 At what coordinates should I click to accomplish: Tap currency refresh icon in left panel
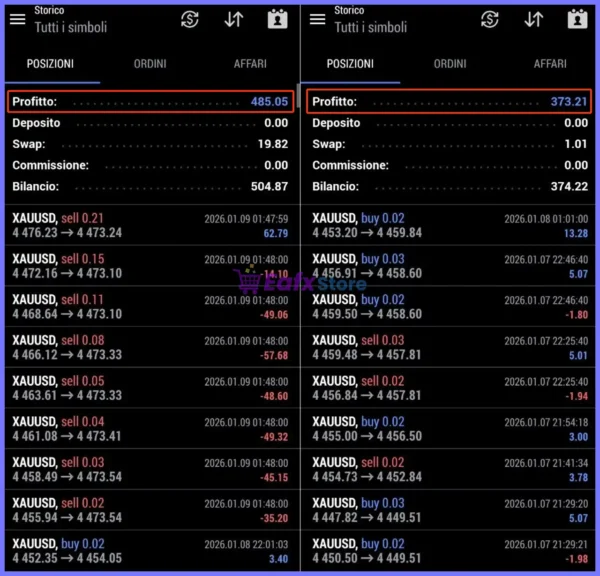(x=190, y=19)
